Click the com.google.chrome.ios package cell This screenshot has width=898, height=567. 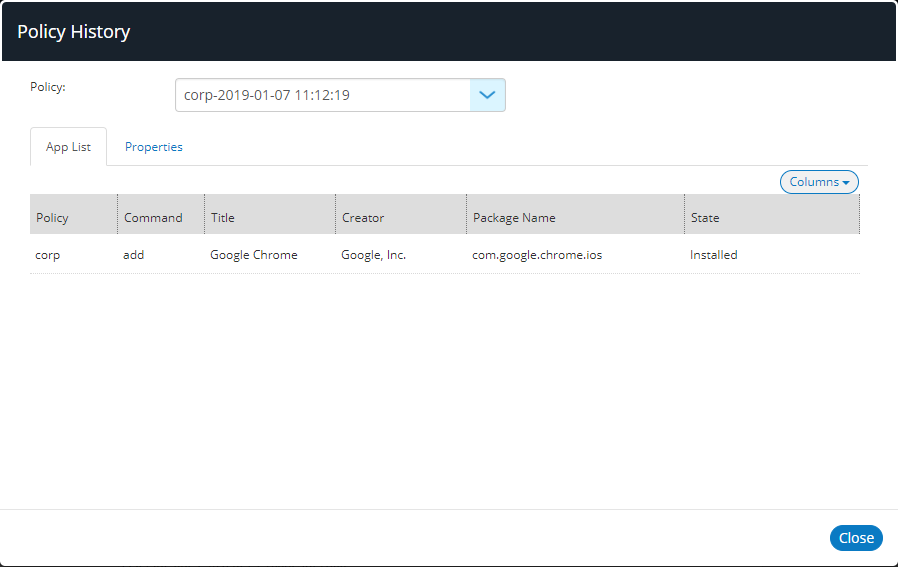(537, 255)
